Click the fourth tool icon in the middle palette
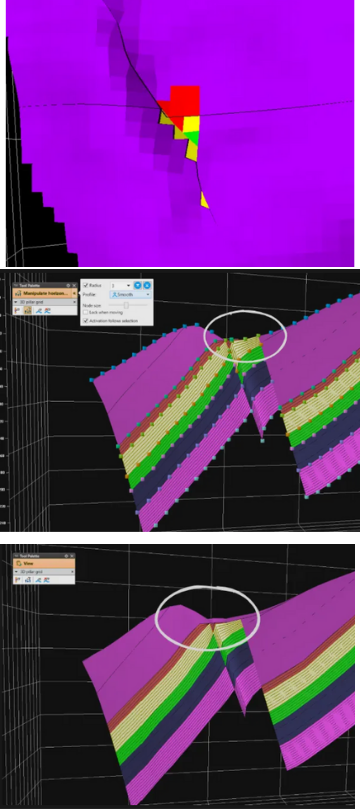 click(47, 311)
